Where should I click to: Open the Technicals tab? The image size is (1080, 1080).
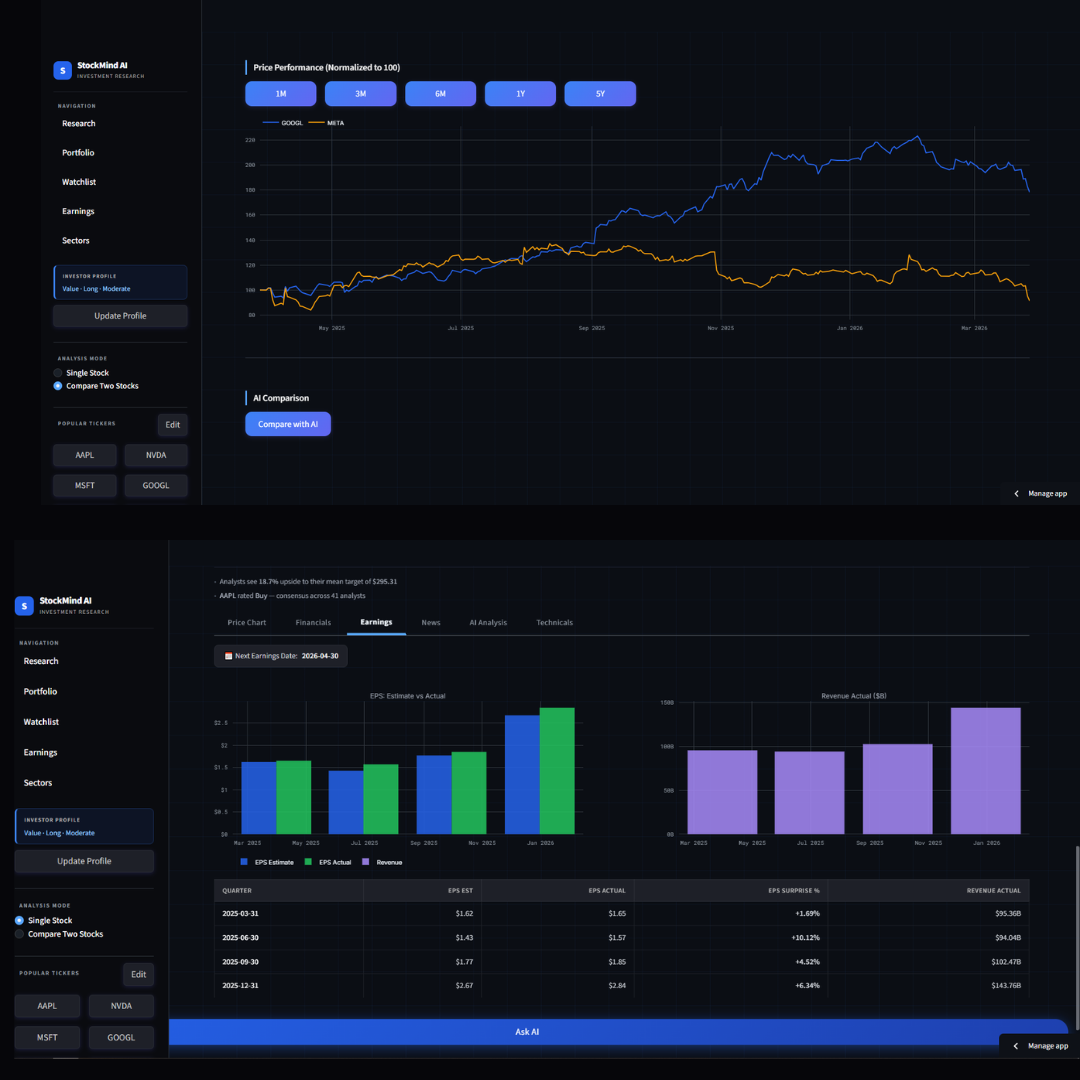554,622
